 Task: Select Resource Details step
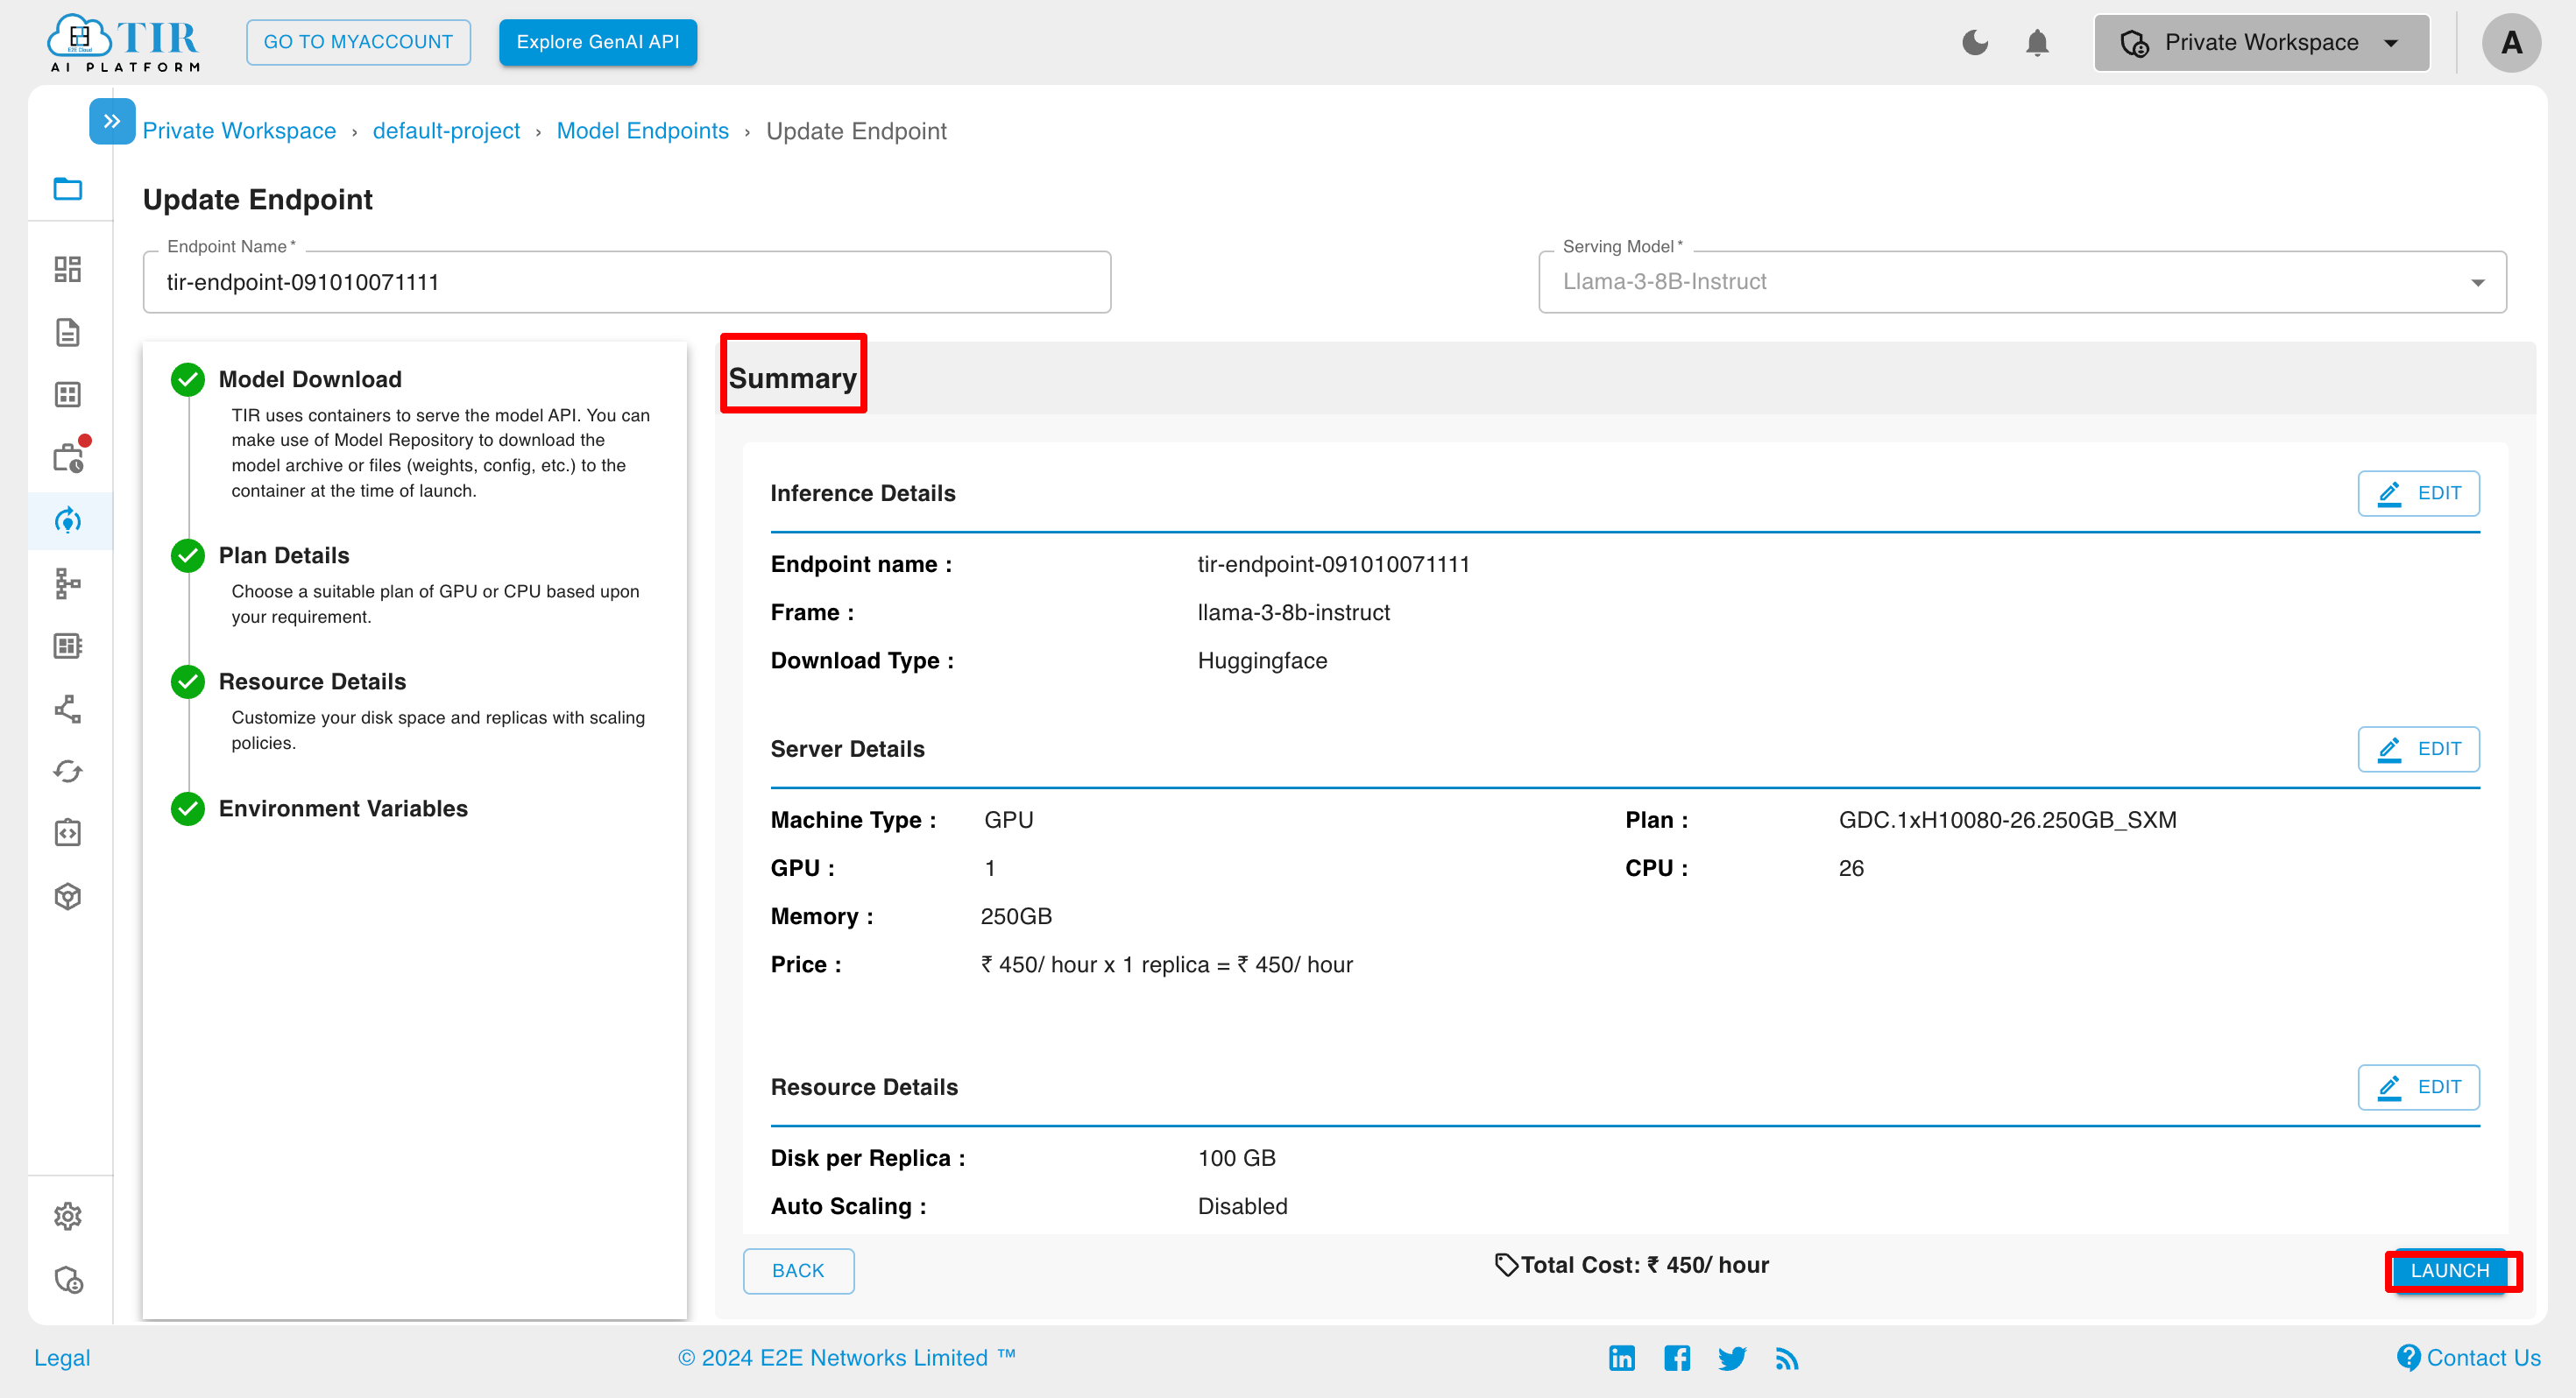(x=313, y=681)
